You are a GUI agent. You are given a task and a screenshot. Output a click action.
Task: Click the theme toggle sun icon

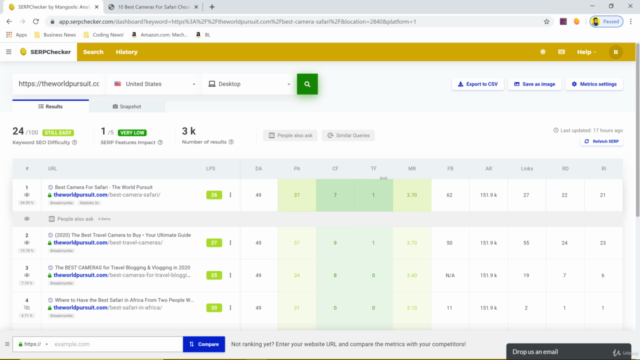pos(543,52)
